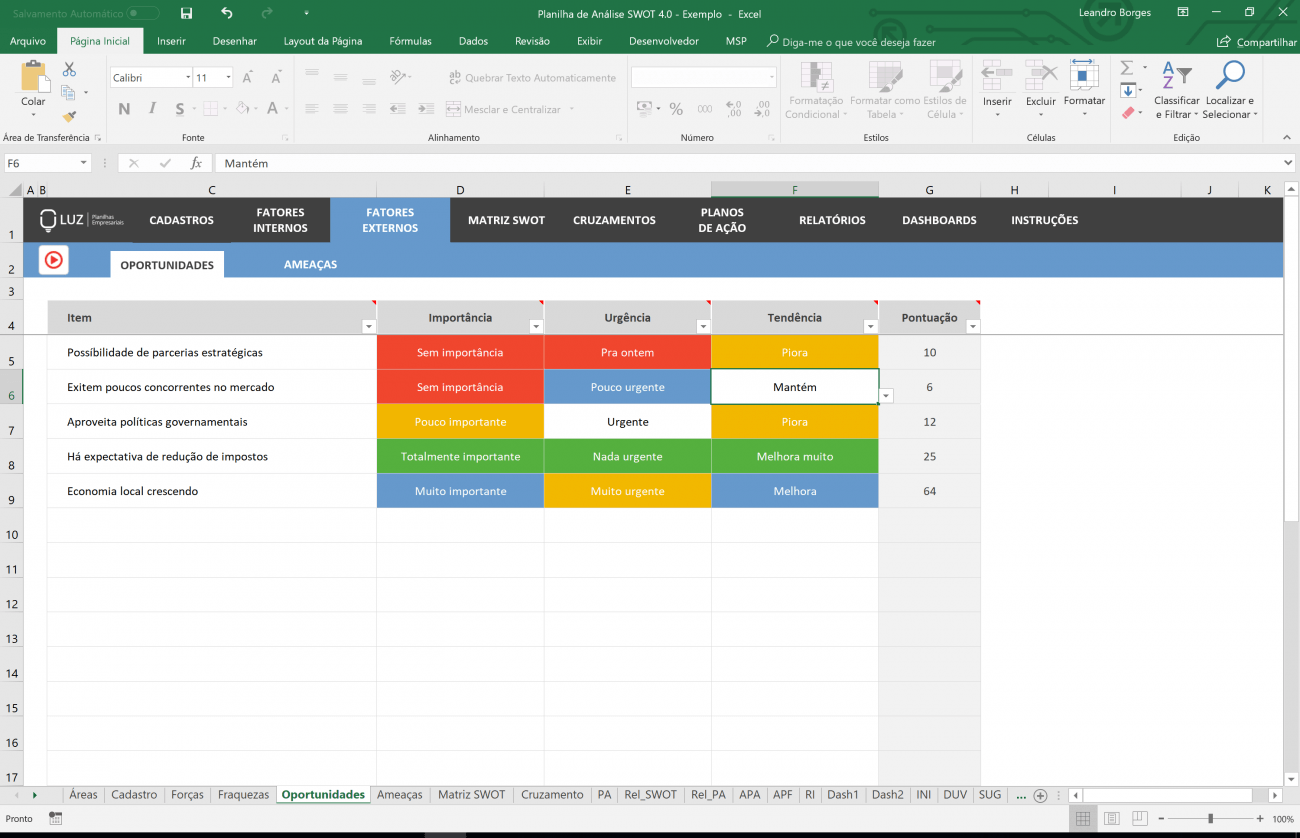Click the fill color paint bucket
Viewport: 1300px width, 838px height.
point(242,109)
